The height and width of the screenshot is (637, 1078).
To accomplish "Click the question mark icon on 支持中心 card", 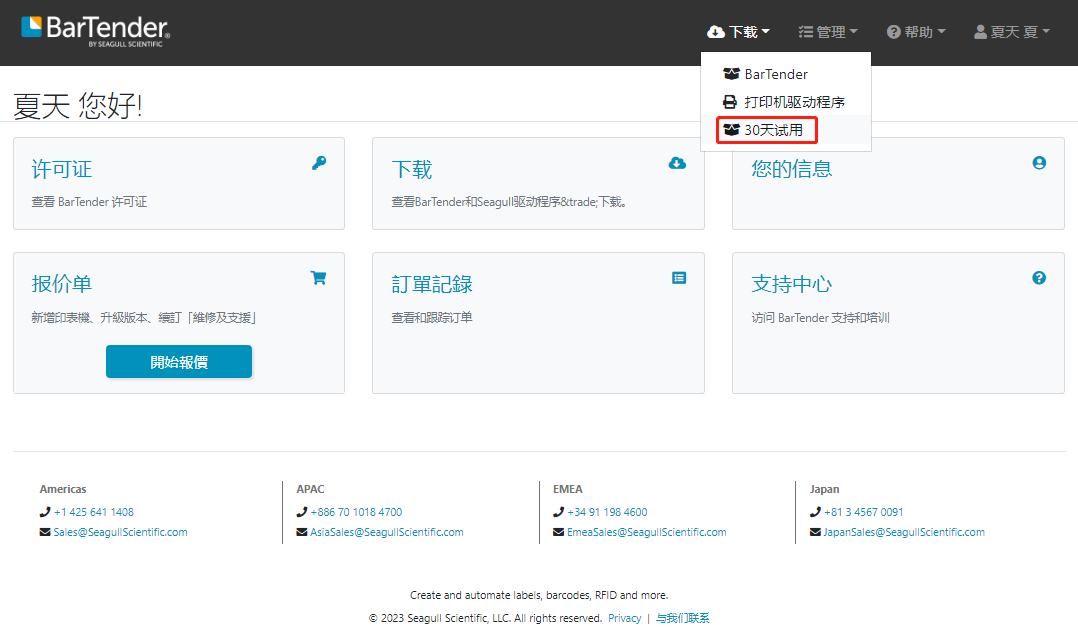I will pos(1040,278).
